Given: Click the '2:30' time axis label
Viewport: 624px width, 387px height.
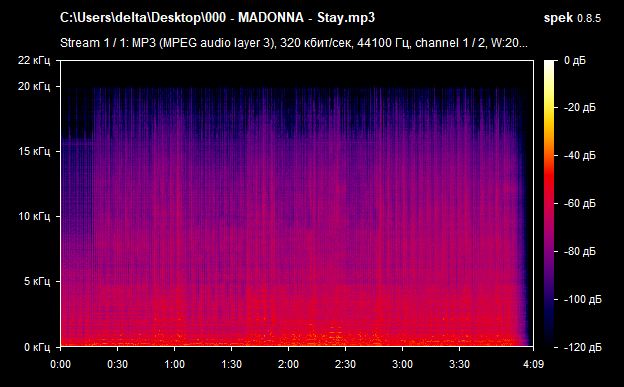Looking at the screenshot, I should tap(345, 364).
